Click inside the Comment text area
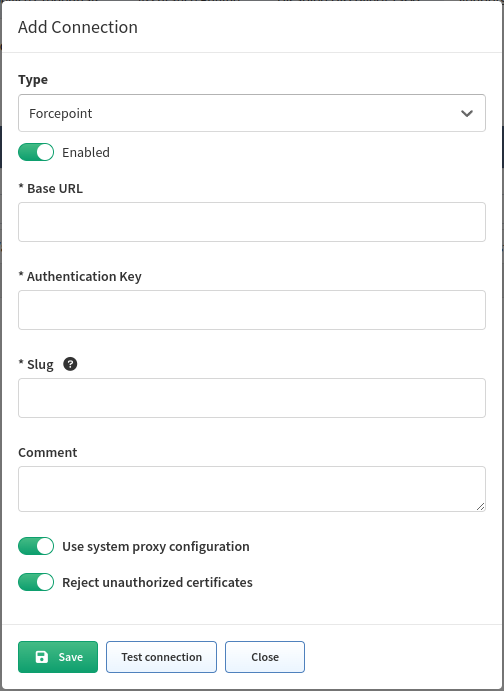The height and width of the screenshot is (691, 504). [252, 489]
